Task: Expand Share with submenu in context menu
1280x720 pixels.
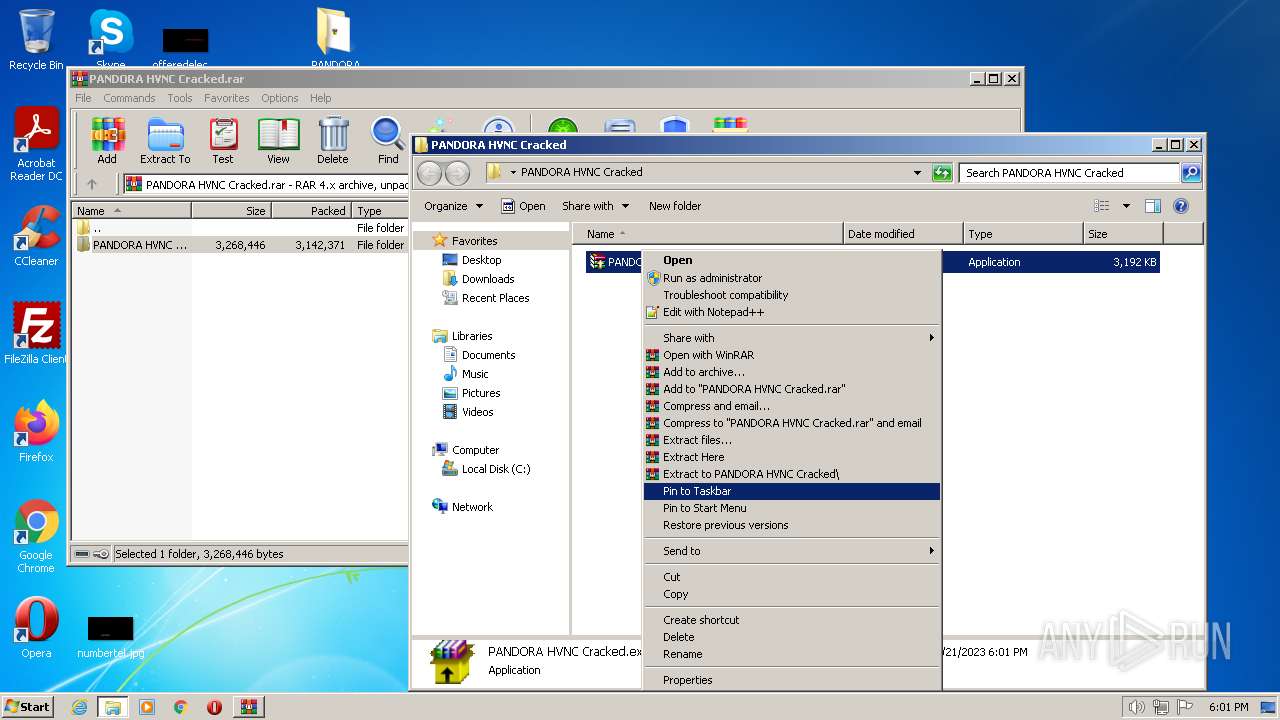Action: click(792, 338)
